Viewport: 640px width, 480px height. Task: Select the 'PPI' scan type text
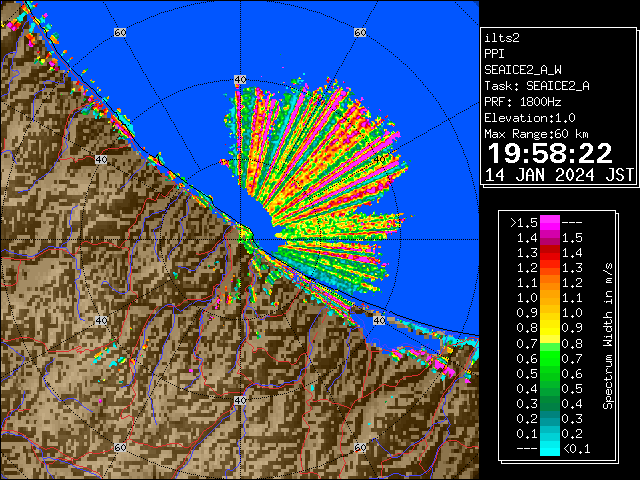494,54
